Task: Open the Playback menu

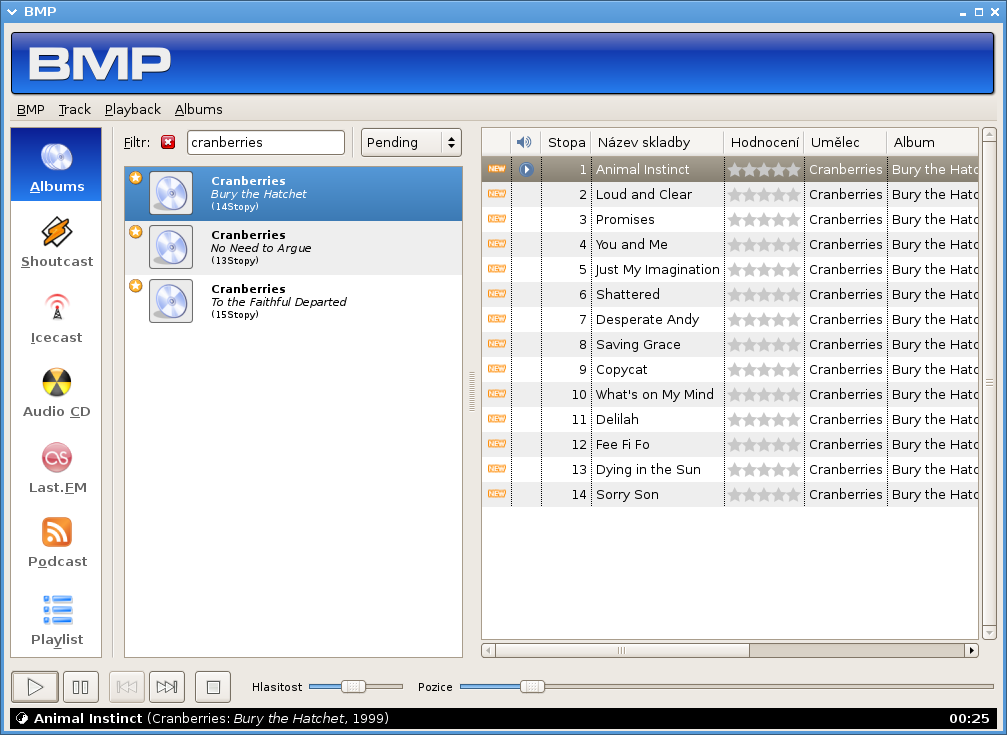Action: [x=132, y=109]
